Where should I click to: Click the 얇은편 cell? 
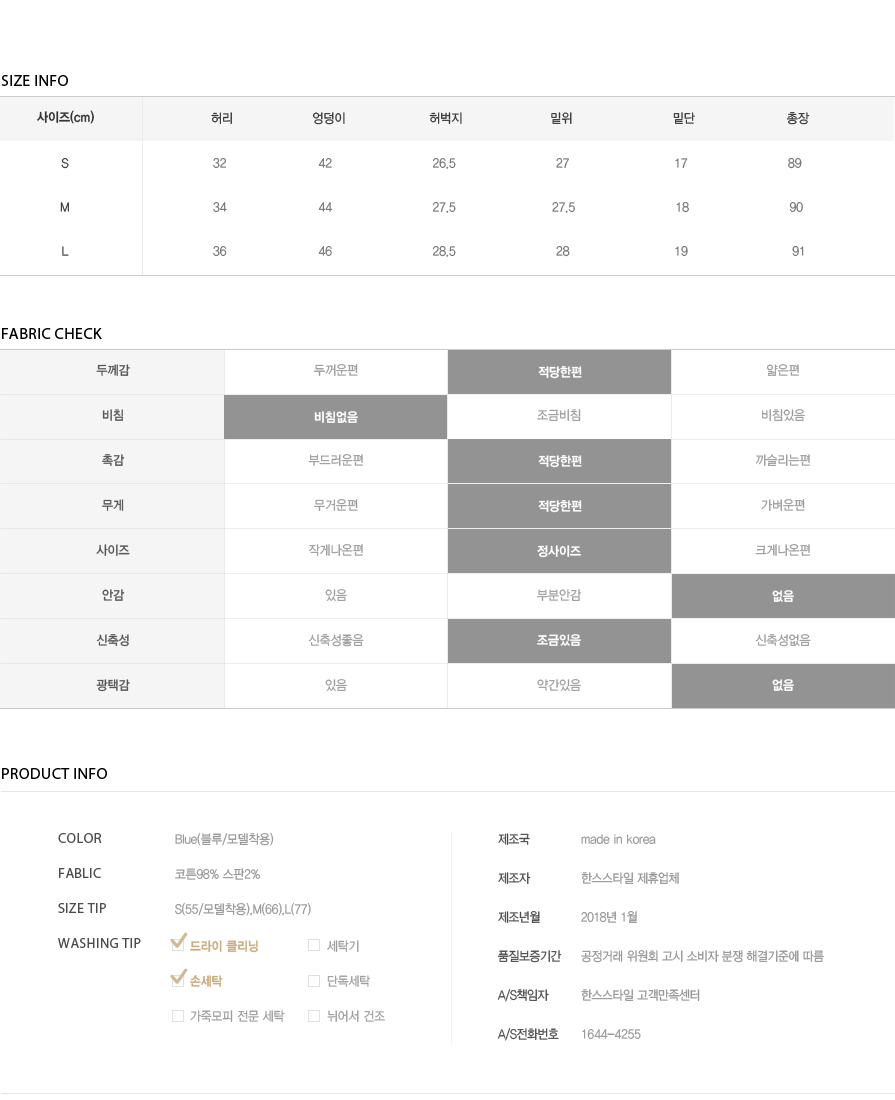tap(783, 370)
